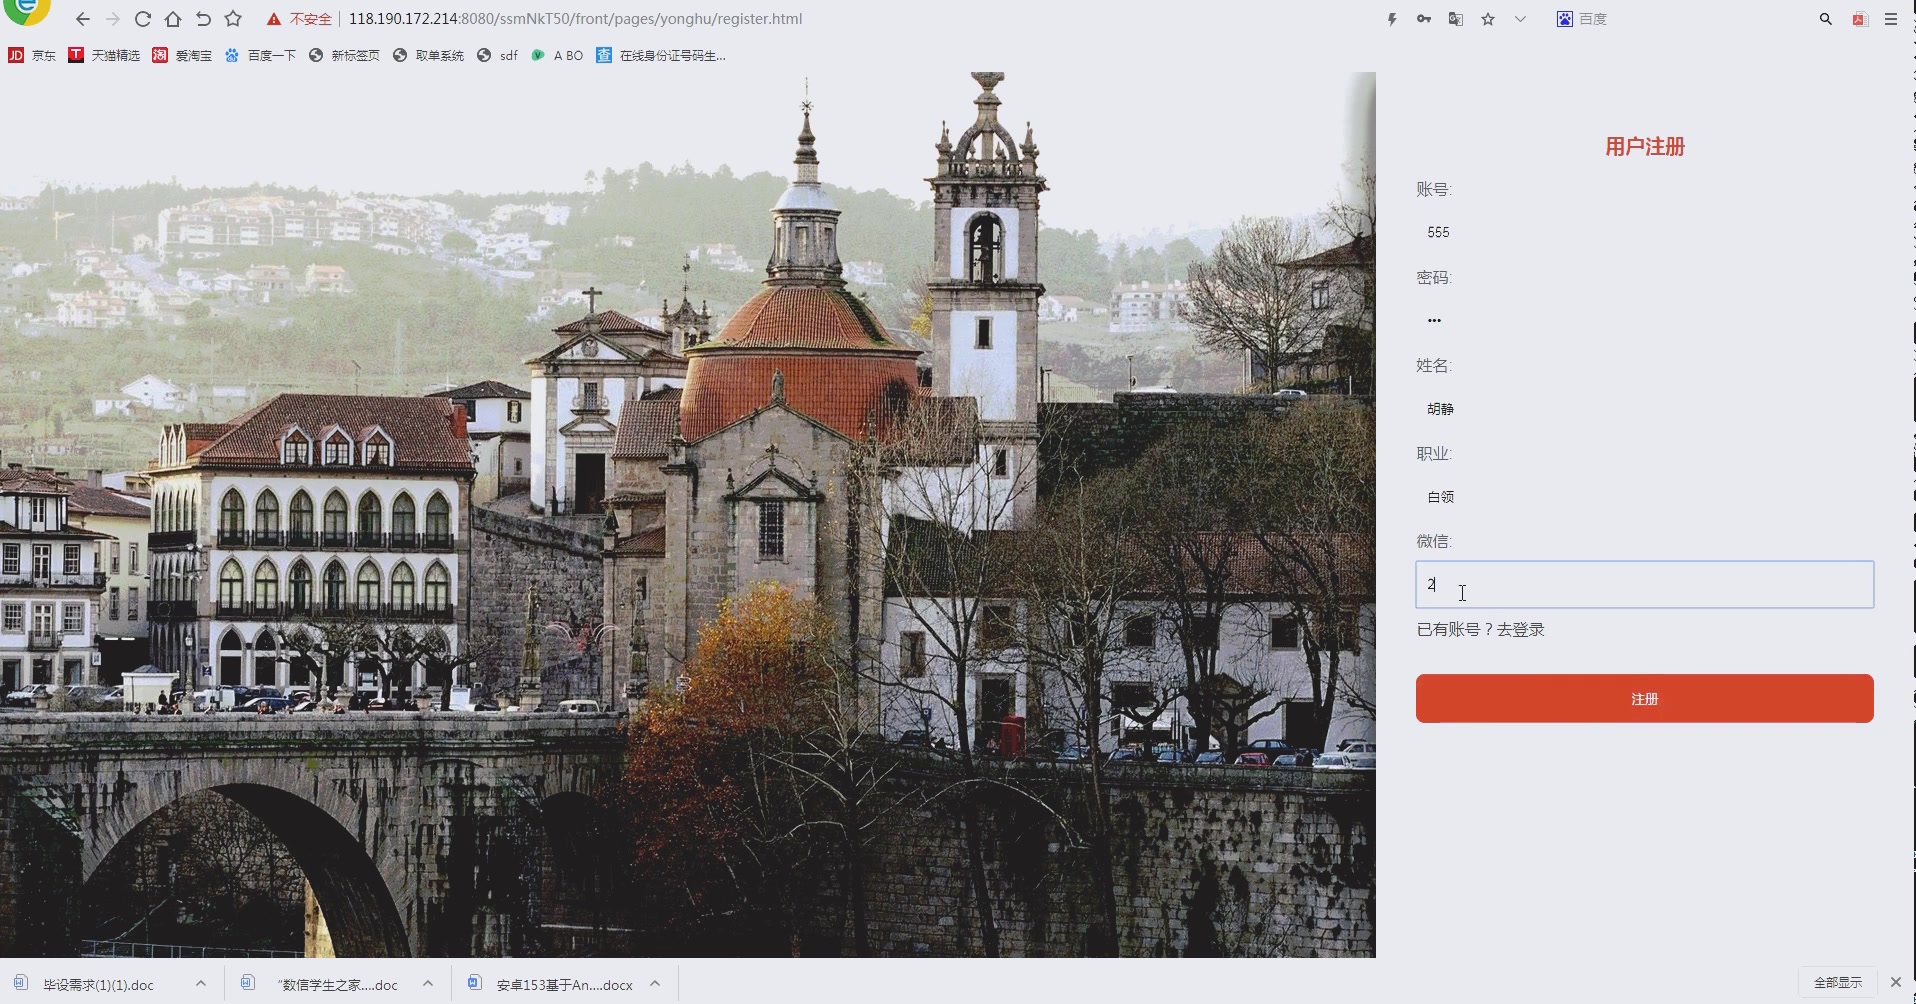Open the saved passwords key icon
1916x1004 pixels.
(1424, 19)
